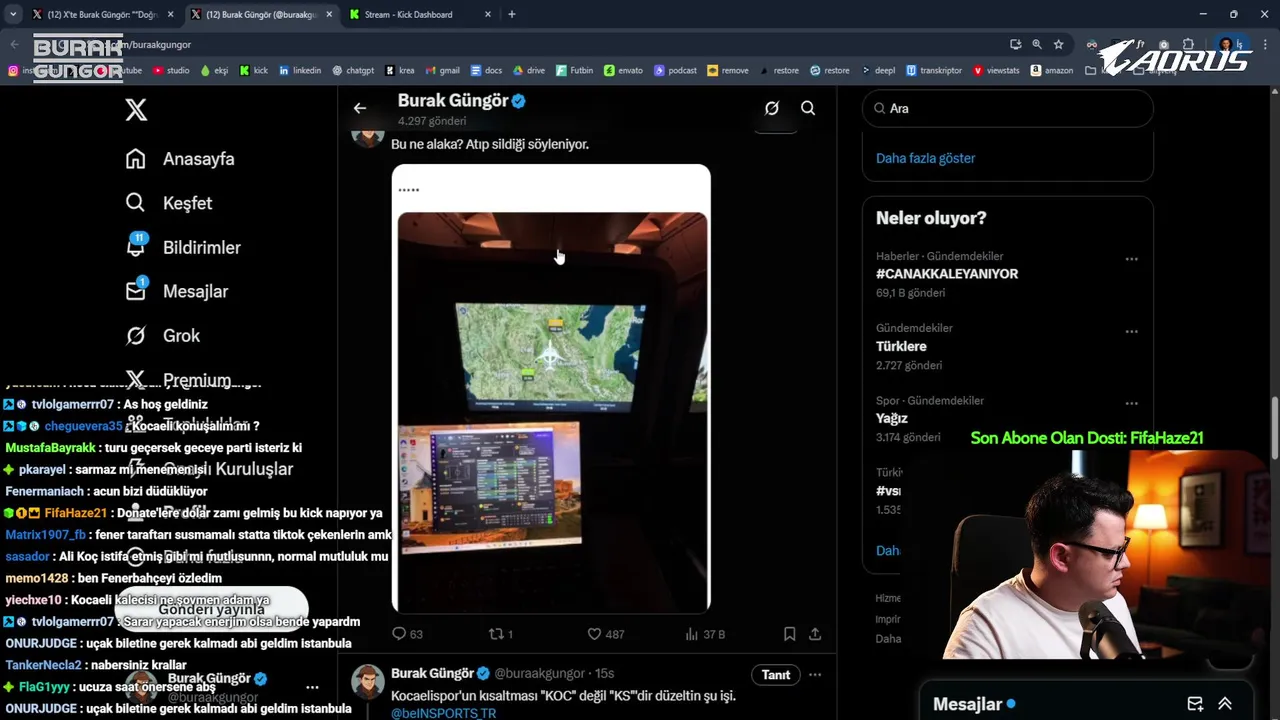Like the post with 487 likes

coord(605,634)
